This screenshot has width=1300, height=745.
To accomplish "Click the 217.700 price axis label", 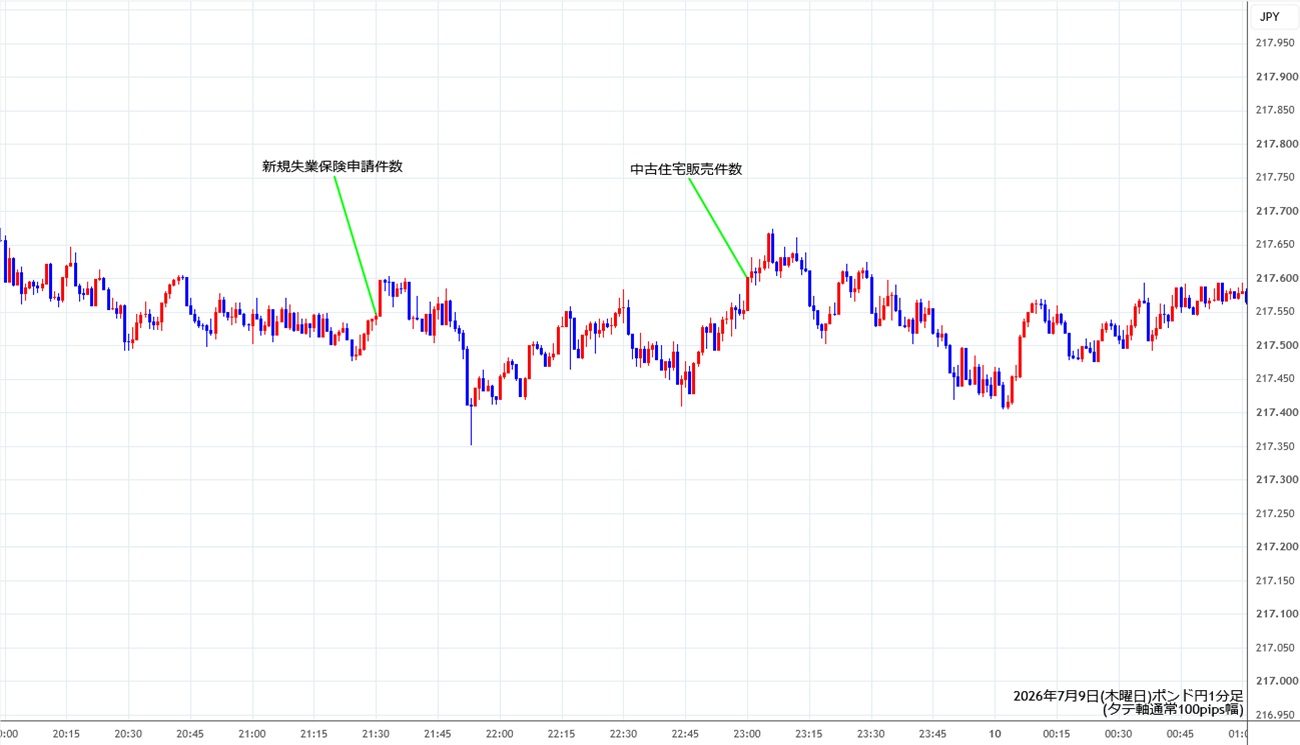I will click(x=1275, y=211).
